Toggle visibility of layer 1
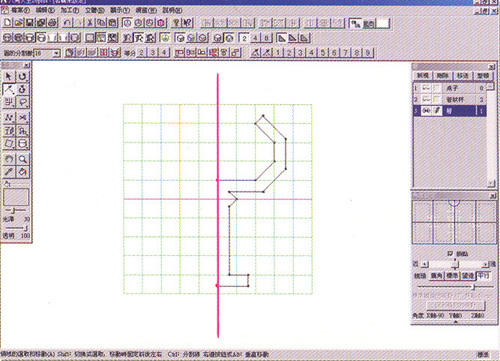The image size is (500, 361). 426,88
